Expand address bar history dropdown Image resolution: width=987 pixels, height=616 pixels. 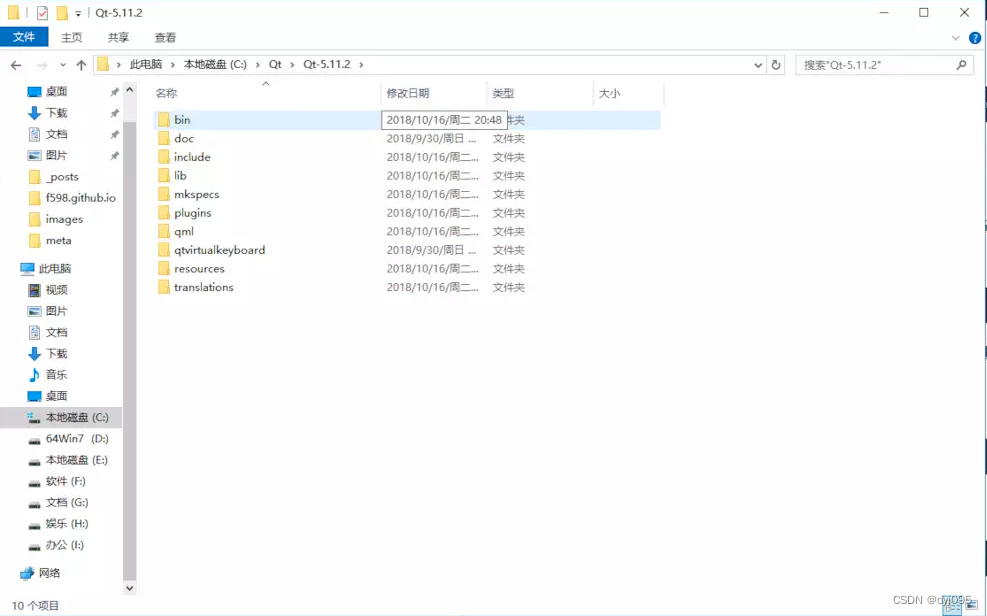[x=758, y=65]
